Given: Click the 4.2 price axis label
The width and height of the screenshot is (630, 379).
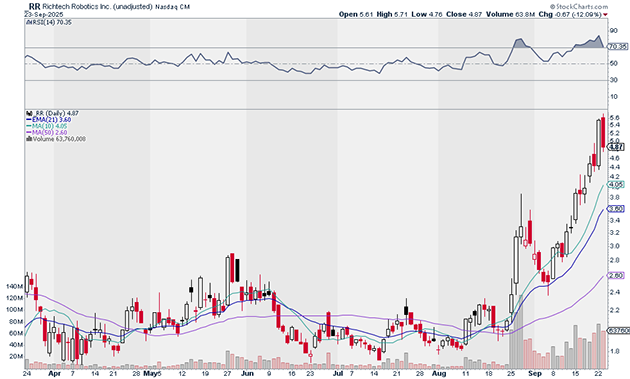Looking at the screenshot, I should coord(614,177).
